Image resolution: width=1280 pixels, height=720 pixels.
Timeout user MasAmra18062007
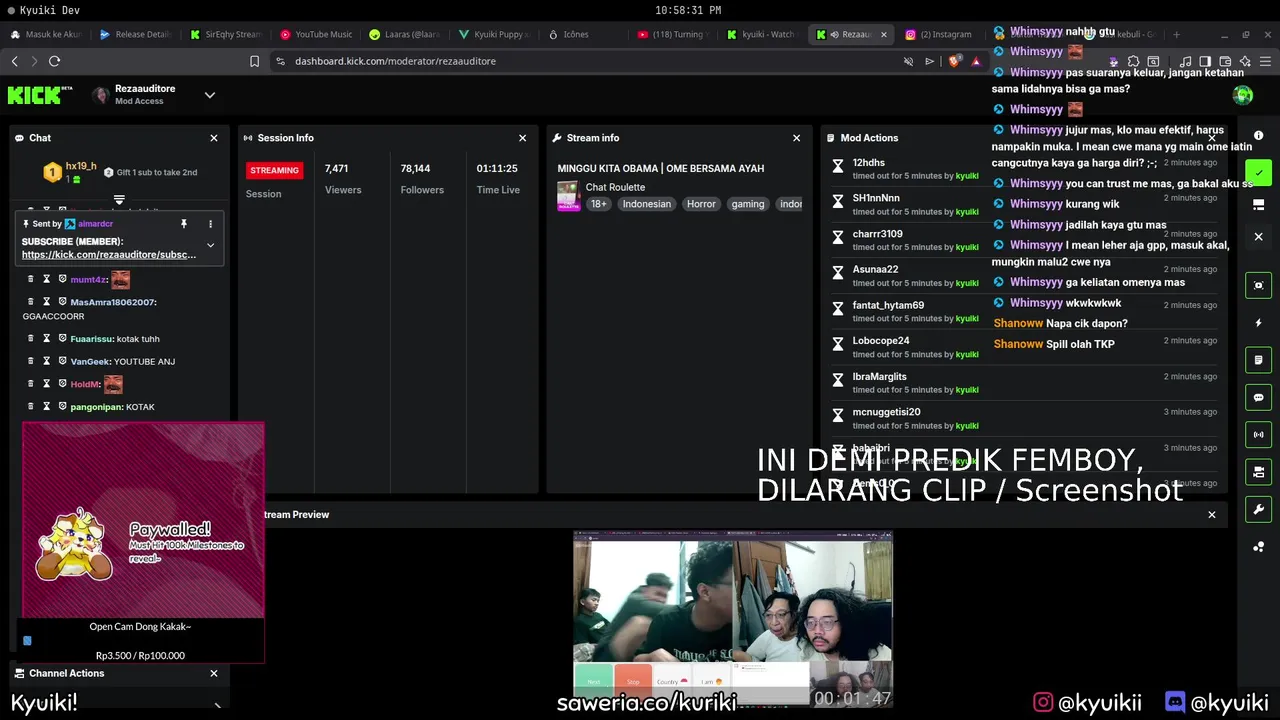[x=46, y=301]
